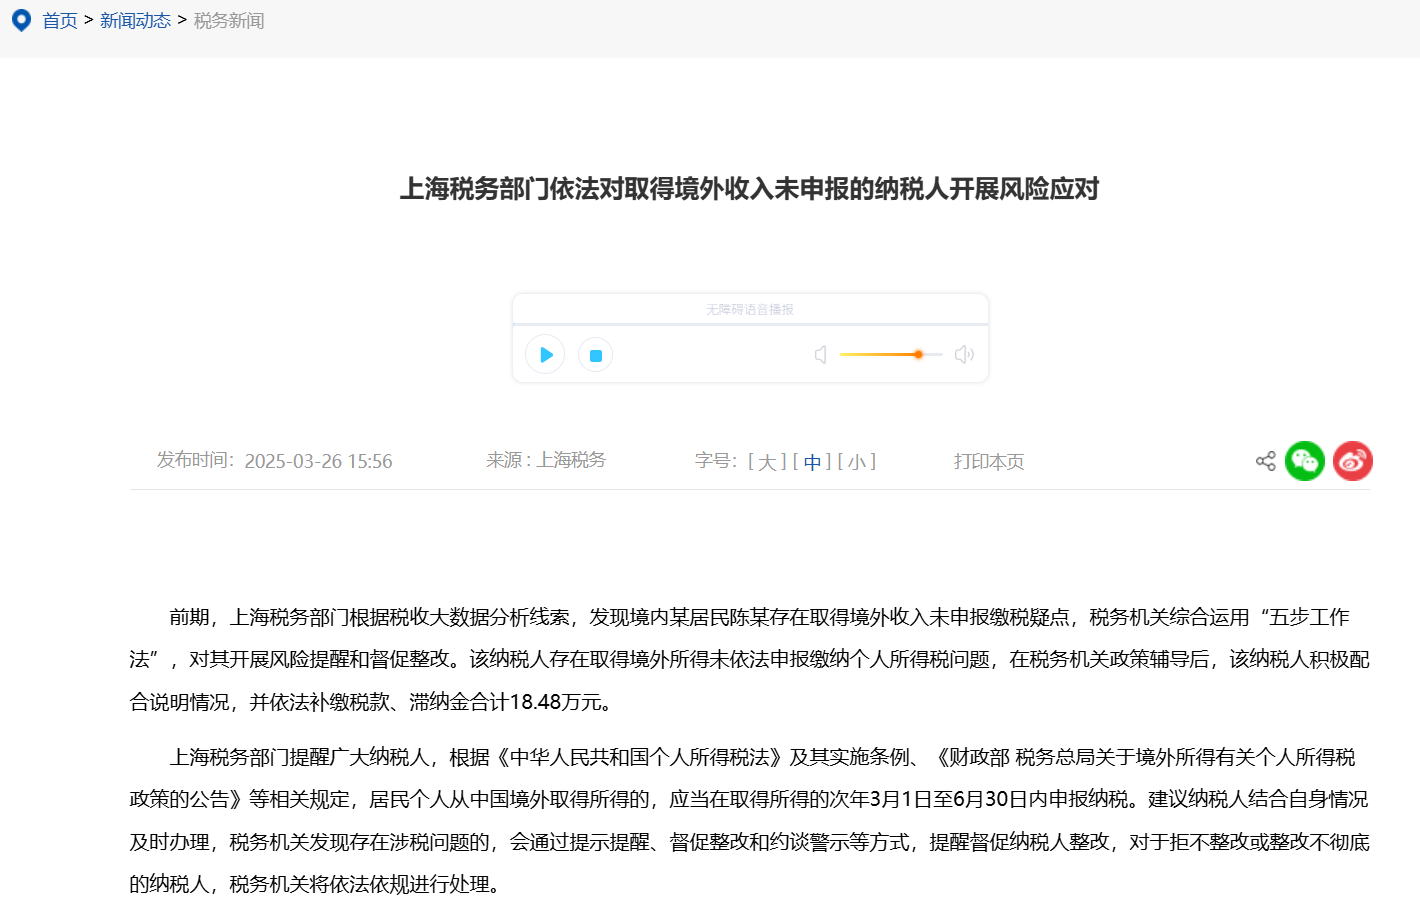Screen dimensions: 1420x916
Task: Play the 无障碍语音播报 audio narration
Action: 545,354
